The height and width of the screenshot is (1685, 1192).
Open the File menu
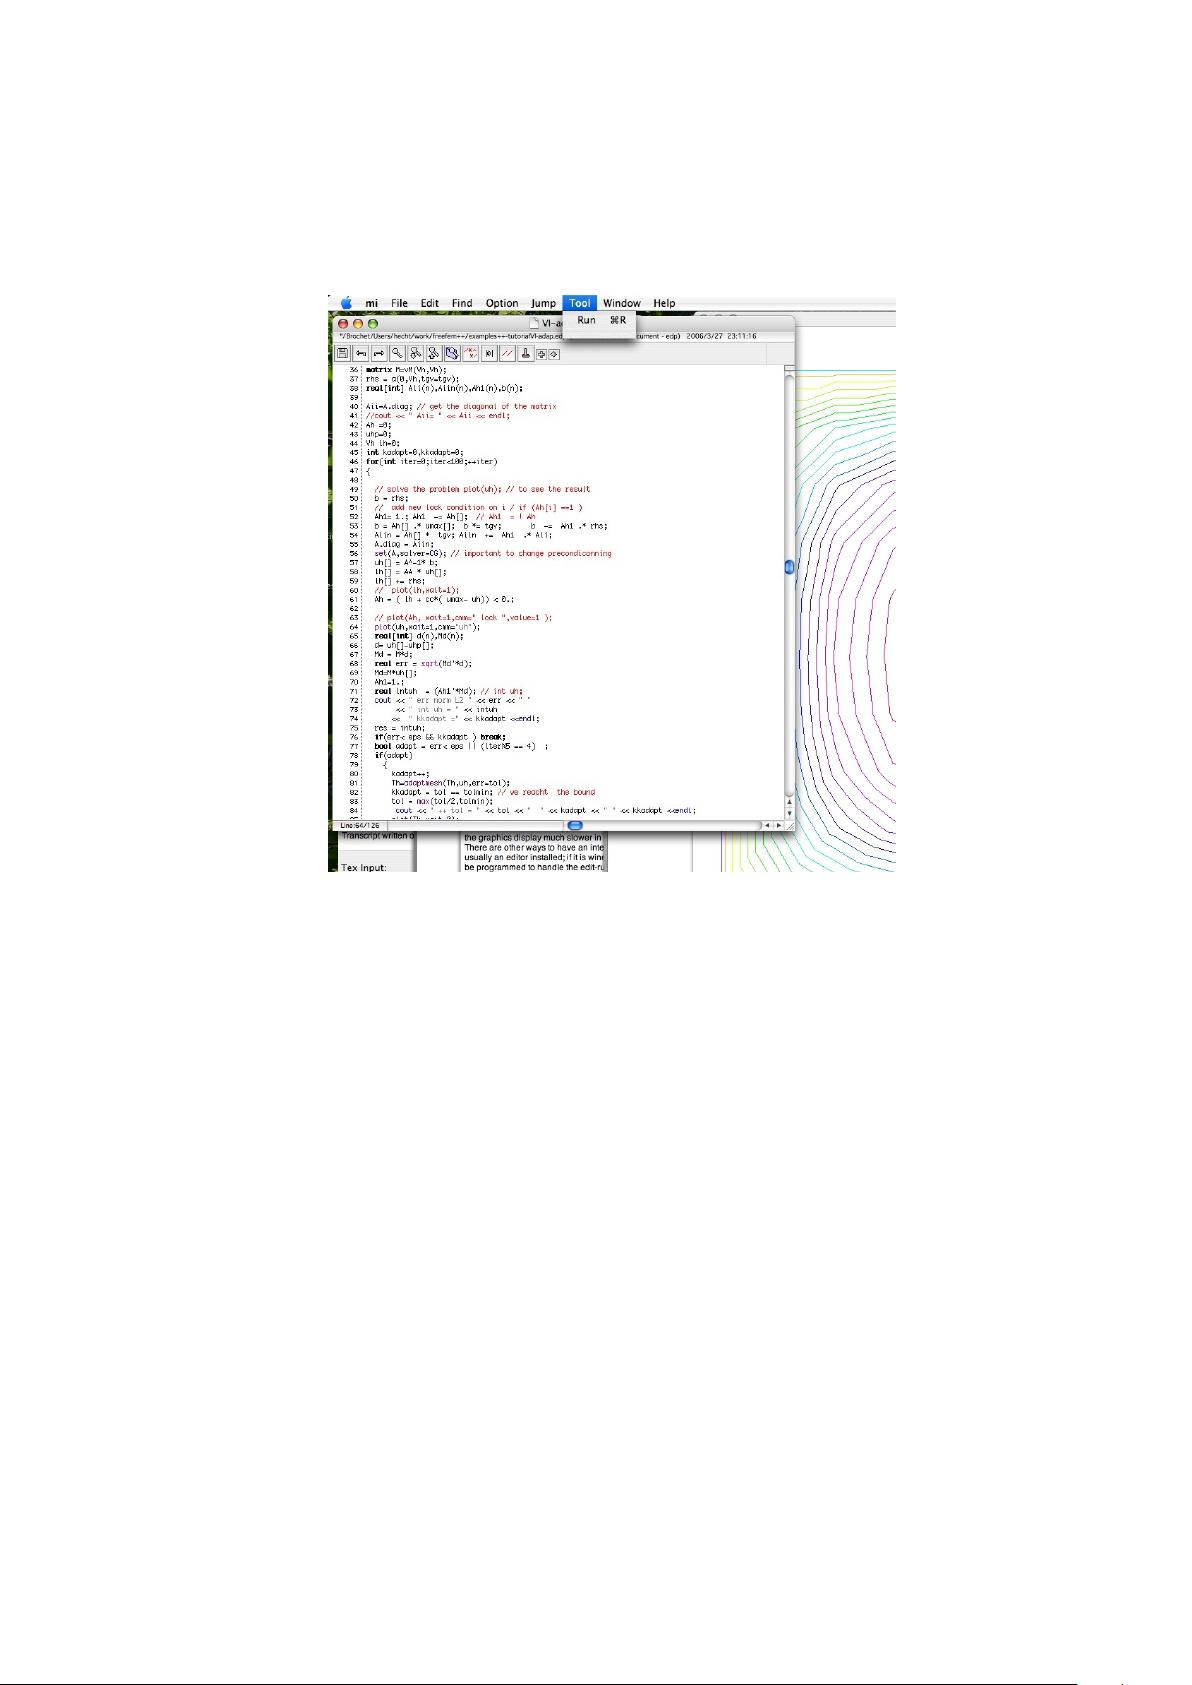(x=399, y=303)
